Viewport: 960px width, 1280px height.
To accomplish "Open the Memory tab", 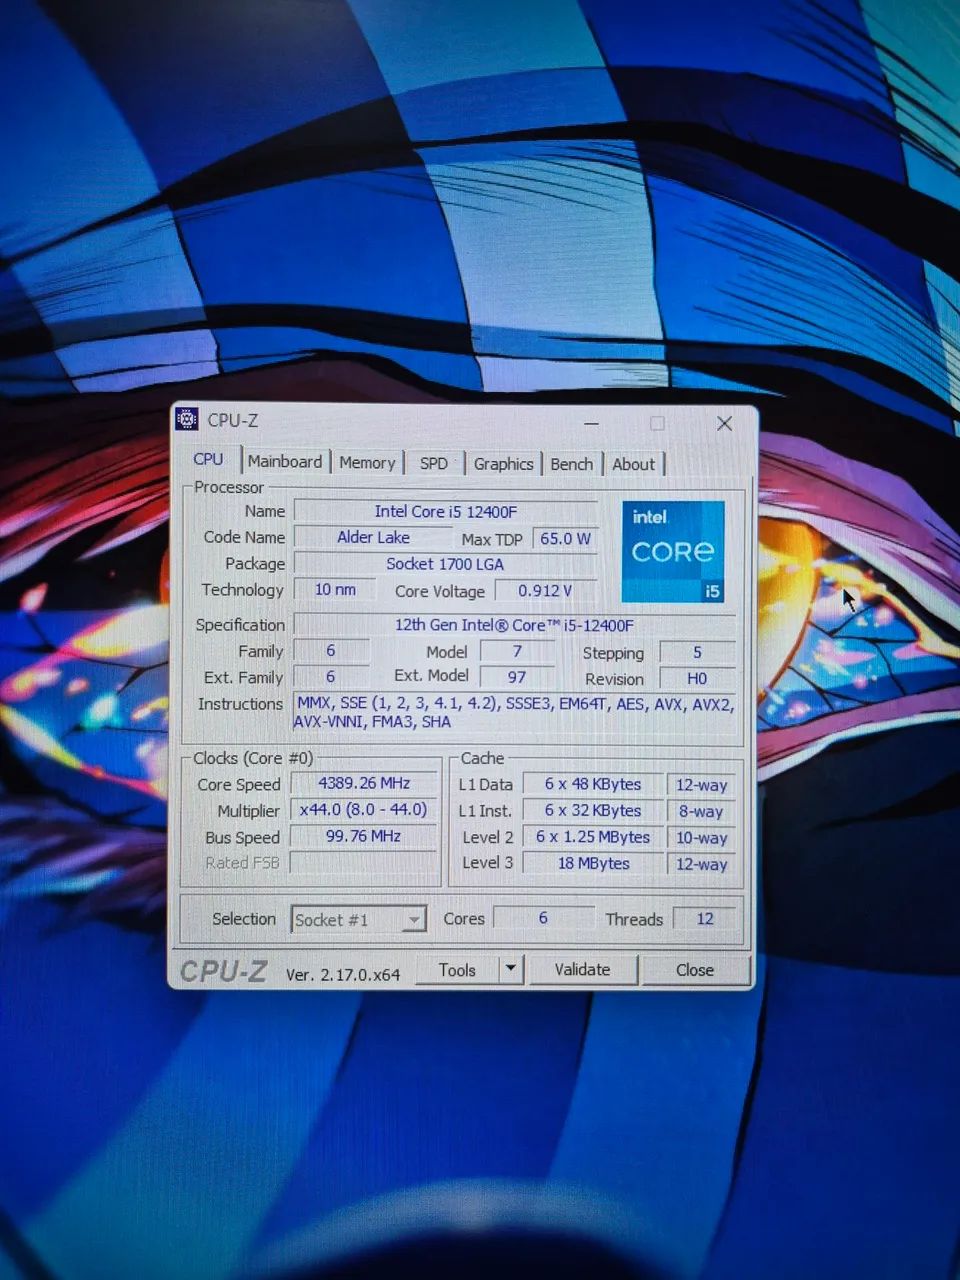I will coord(367,463).
